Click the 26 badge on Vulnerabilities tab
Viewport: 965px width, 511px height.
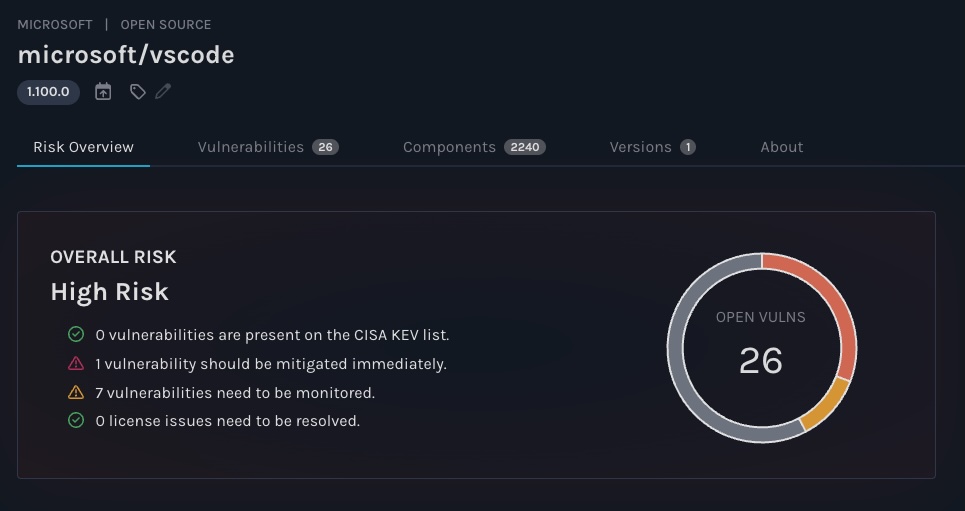(x=325, y=147)
